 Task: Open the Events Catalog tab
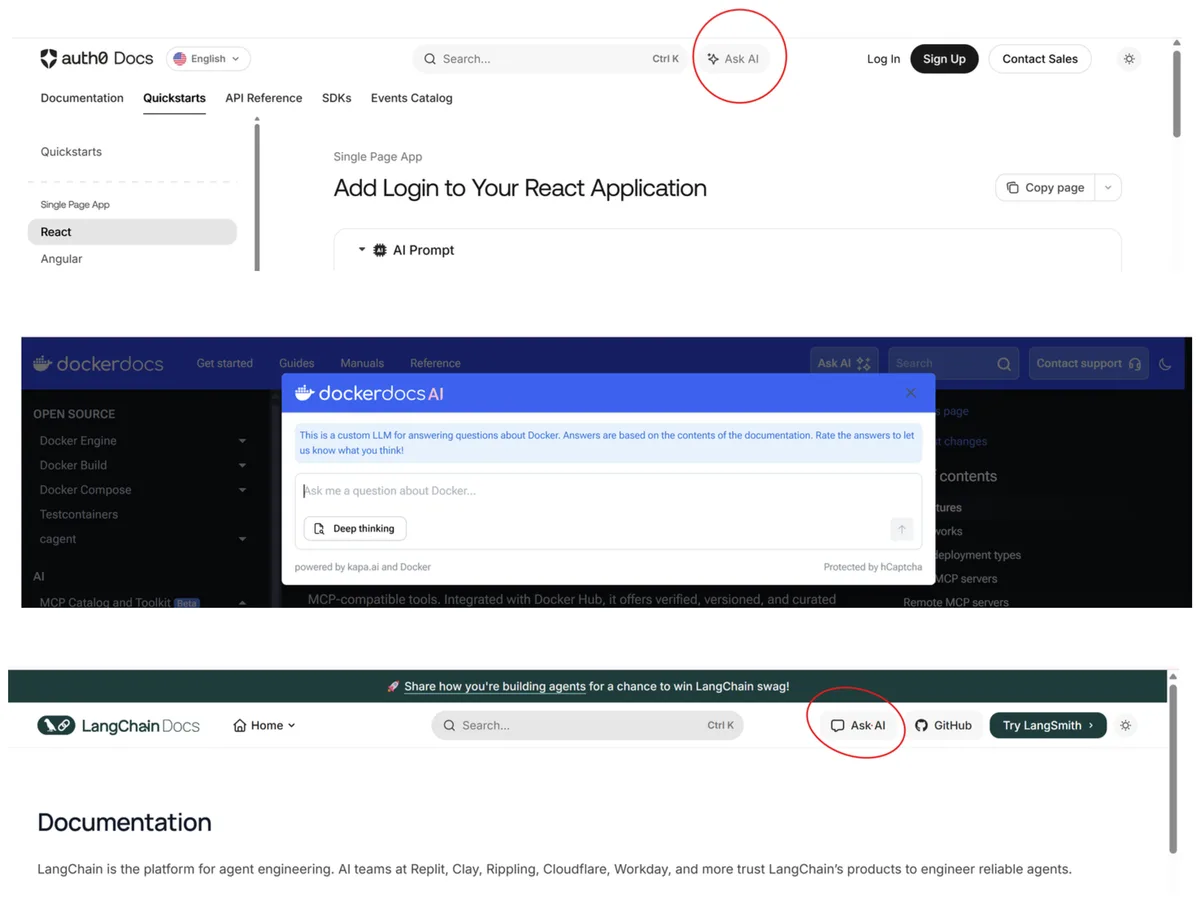[x=411, y=98]
